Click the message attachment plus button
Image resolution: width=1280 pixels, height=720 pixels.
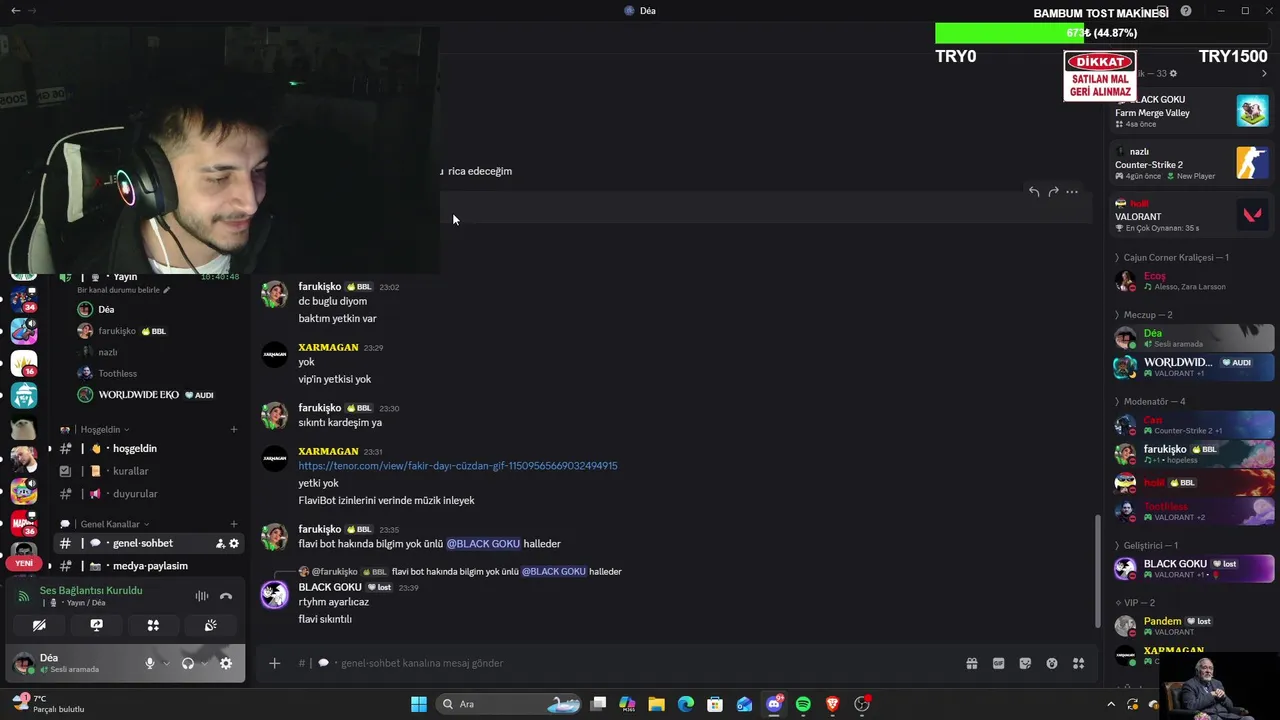(274, 663)
